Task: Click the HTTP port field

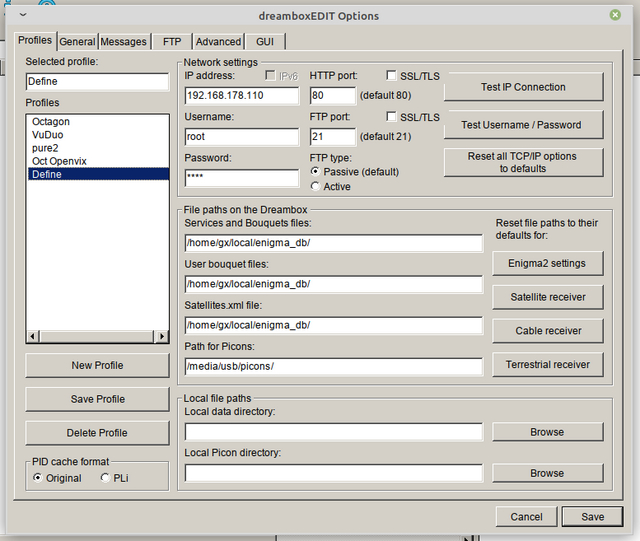Action: point(333,96)
